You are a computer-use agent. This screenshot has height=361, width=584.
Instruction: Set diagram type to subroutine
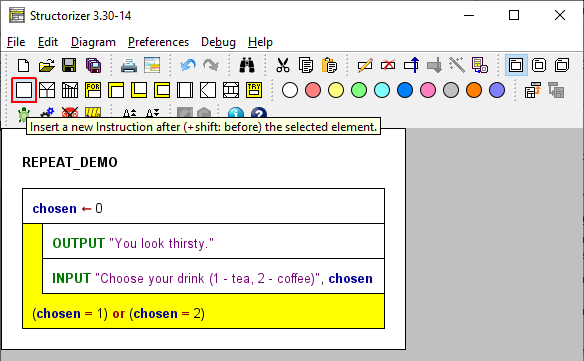coord(539,65)
